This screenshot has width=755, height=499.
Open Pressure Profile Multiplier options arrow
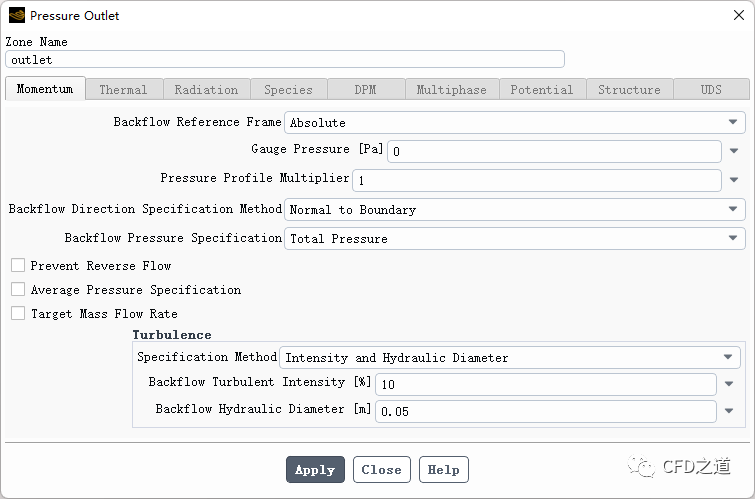(734, 181)
